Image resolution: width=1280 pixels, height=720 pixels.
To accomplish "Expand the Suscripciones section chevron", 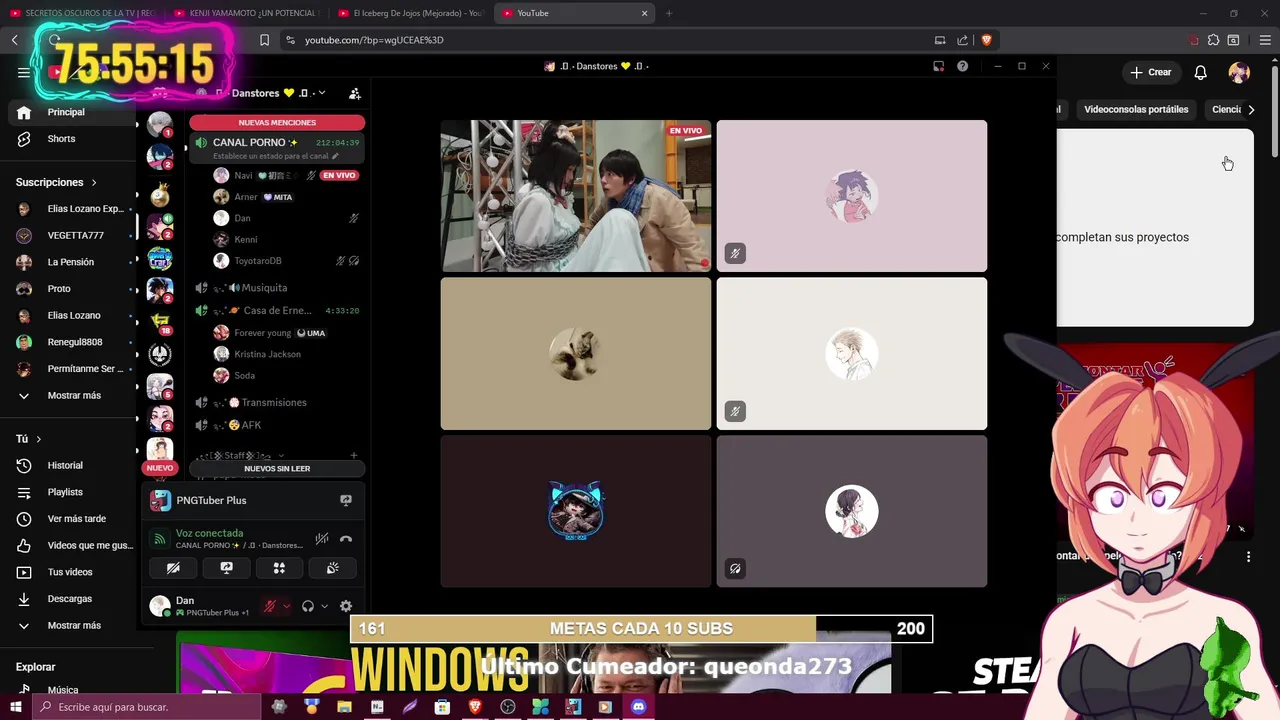I will tap(94, 183).
